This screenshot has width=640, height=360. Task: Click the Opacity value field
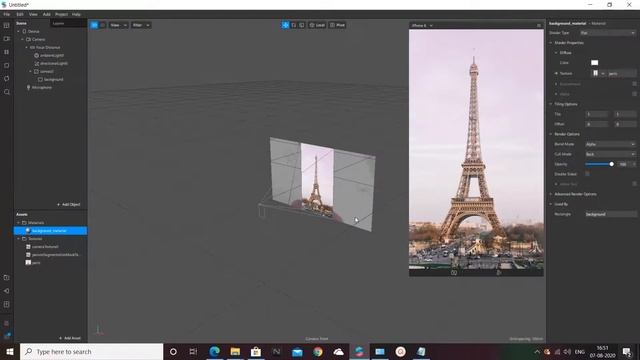[624, 164]
